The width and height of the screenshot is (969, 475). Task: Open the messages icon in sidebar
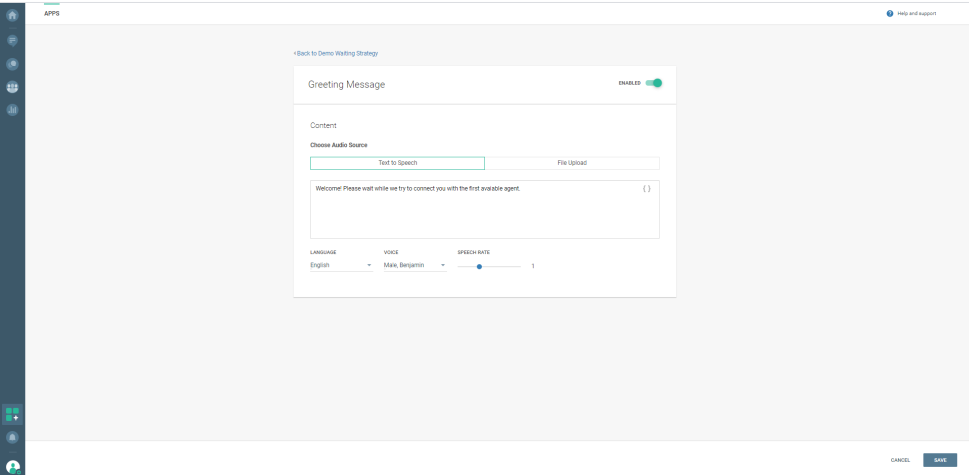(x=13, y=40)
